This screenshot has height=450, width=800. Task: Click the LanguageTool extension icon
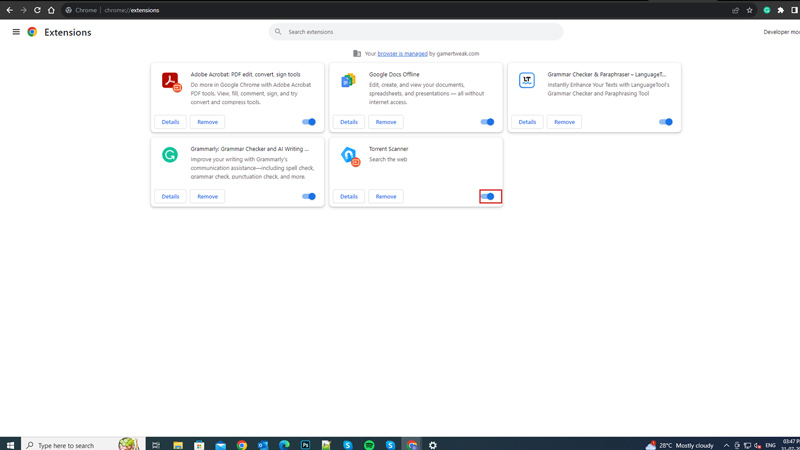point(527,80)
